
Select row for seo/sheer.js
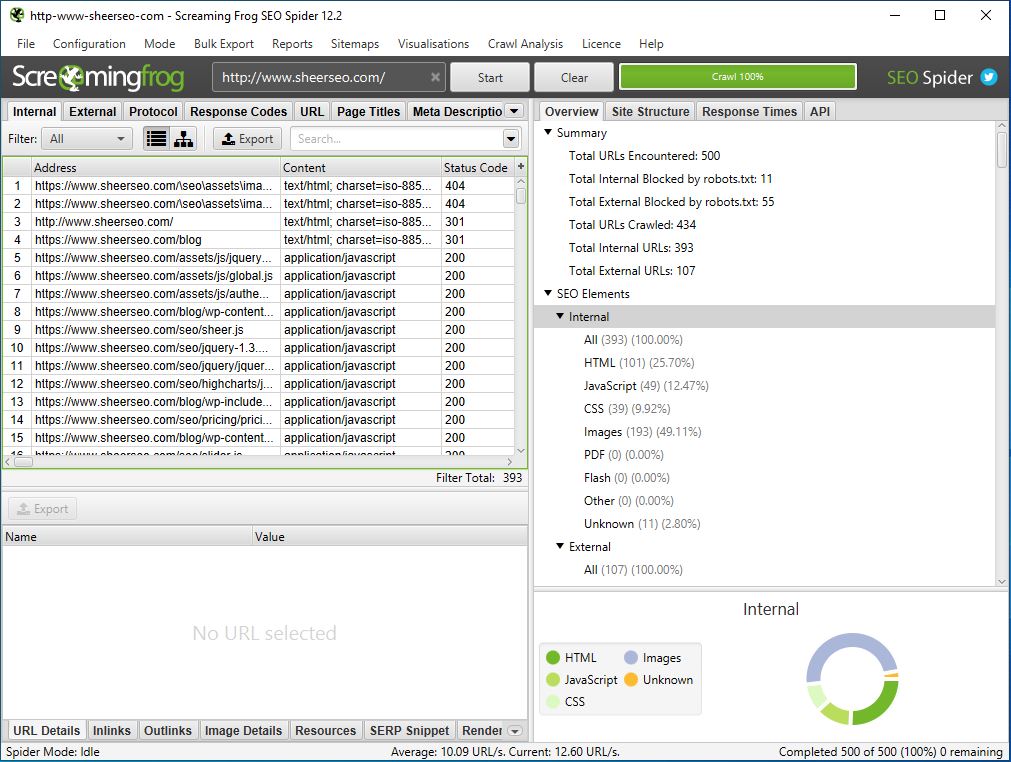pyautogui.click(x=259, y=329)
